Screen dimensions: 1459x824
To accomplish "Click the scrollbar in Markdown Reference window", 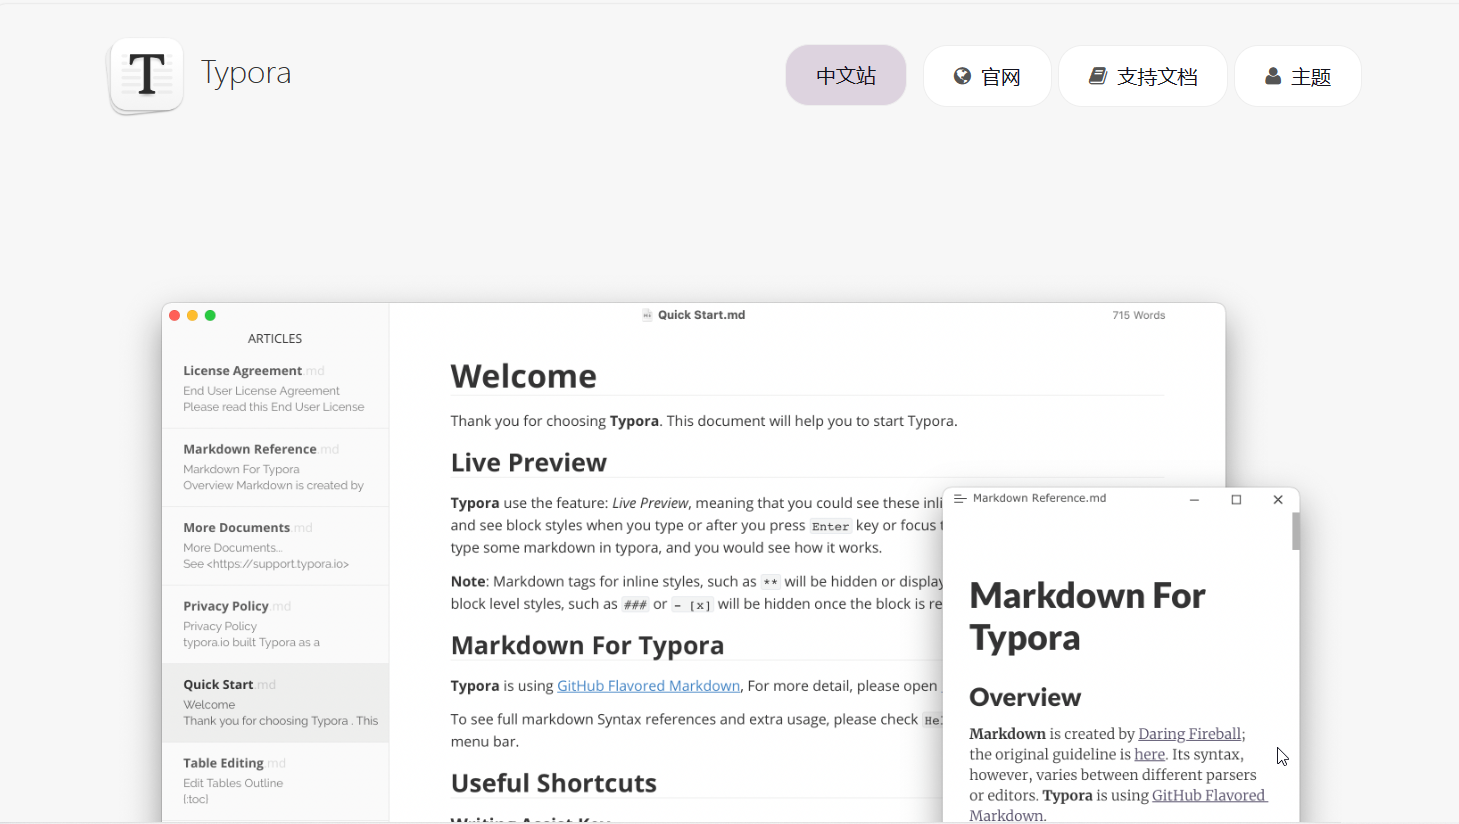I will click(x=1296, y=531).
